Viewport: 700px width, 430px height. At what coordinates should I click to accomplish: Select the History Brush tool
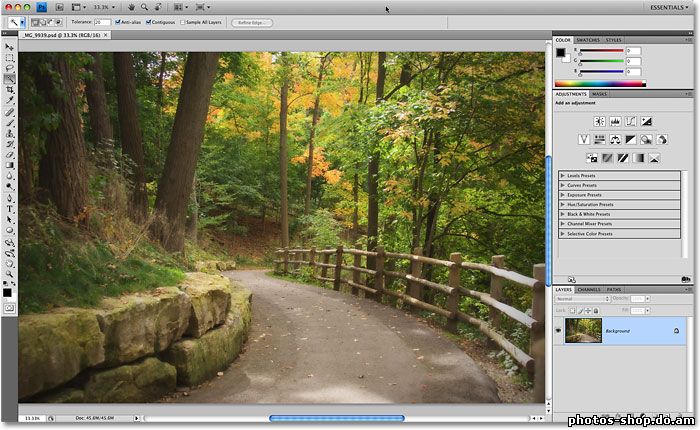pos(9,144)
